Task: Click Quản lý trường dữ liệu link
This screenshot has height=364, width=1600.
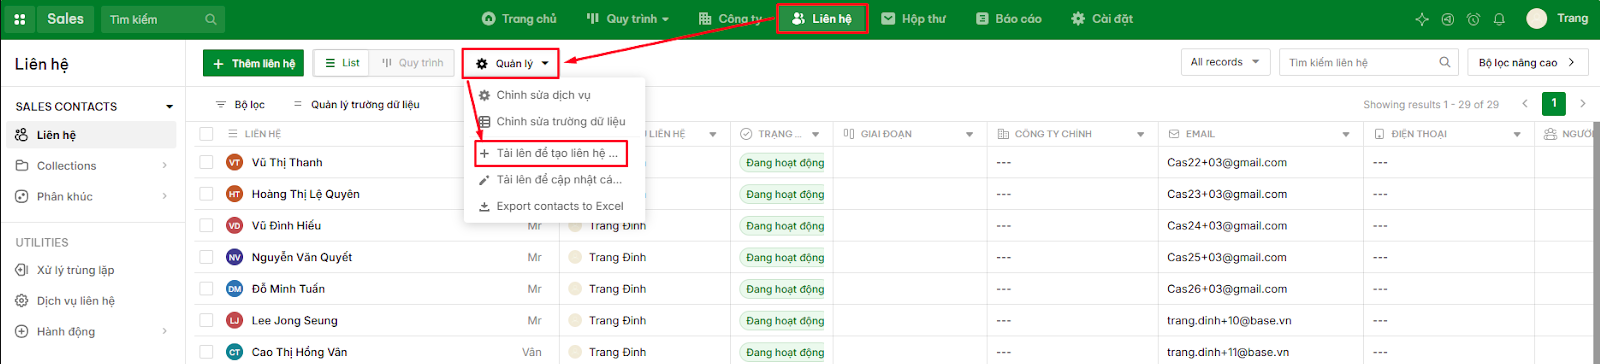Action: (357, 104)
